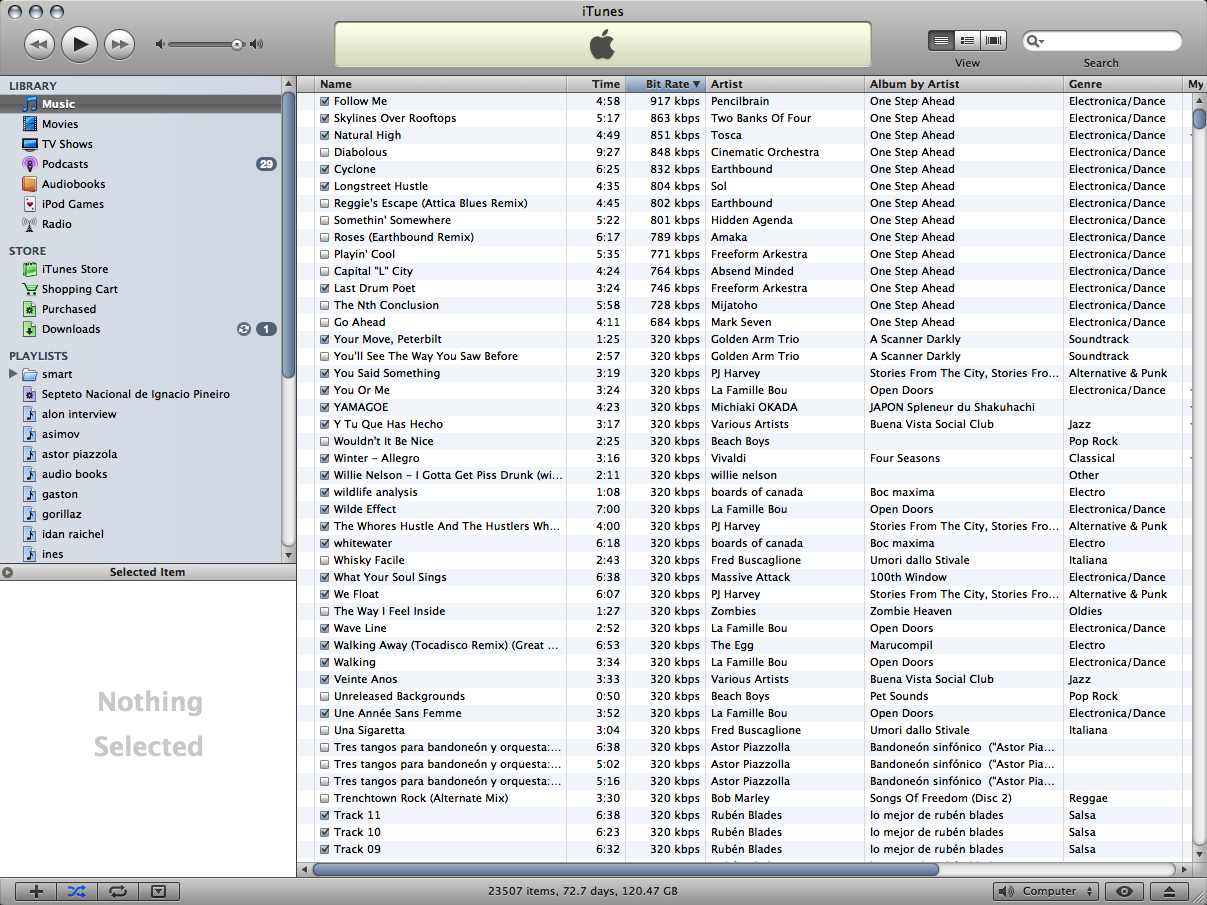Switch to grouped album view
Image resolution: width=1207 pixels, height=905 pixels.
tap(967, 41)
